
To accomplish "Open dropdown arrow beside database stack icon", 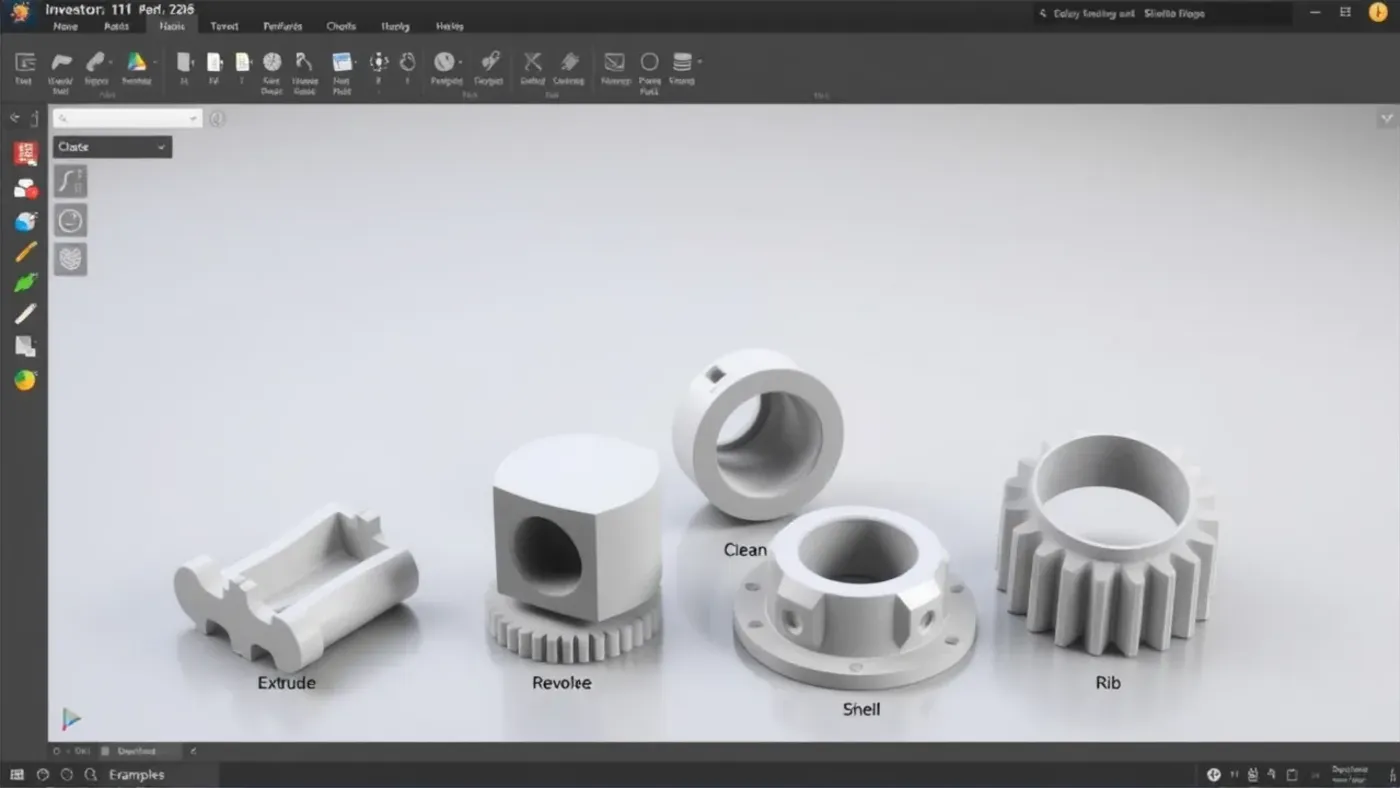I will (x=699, y=62).
